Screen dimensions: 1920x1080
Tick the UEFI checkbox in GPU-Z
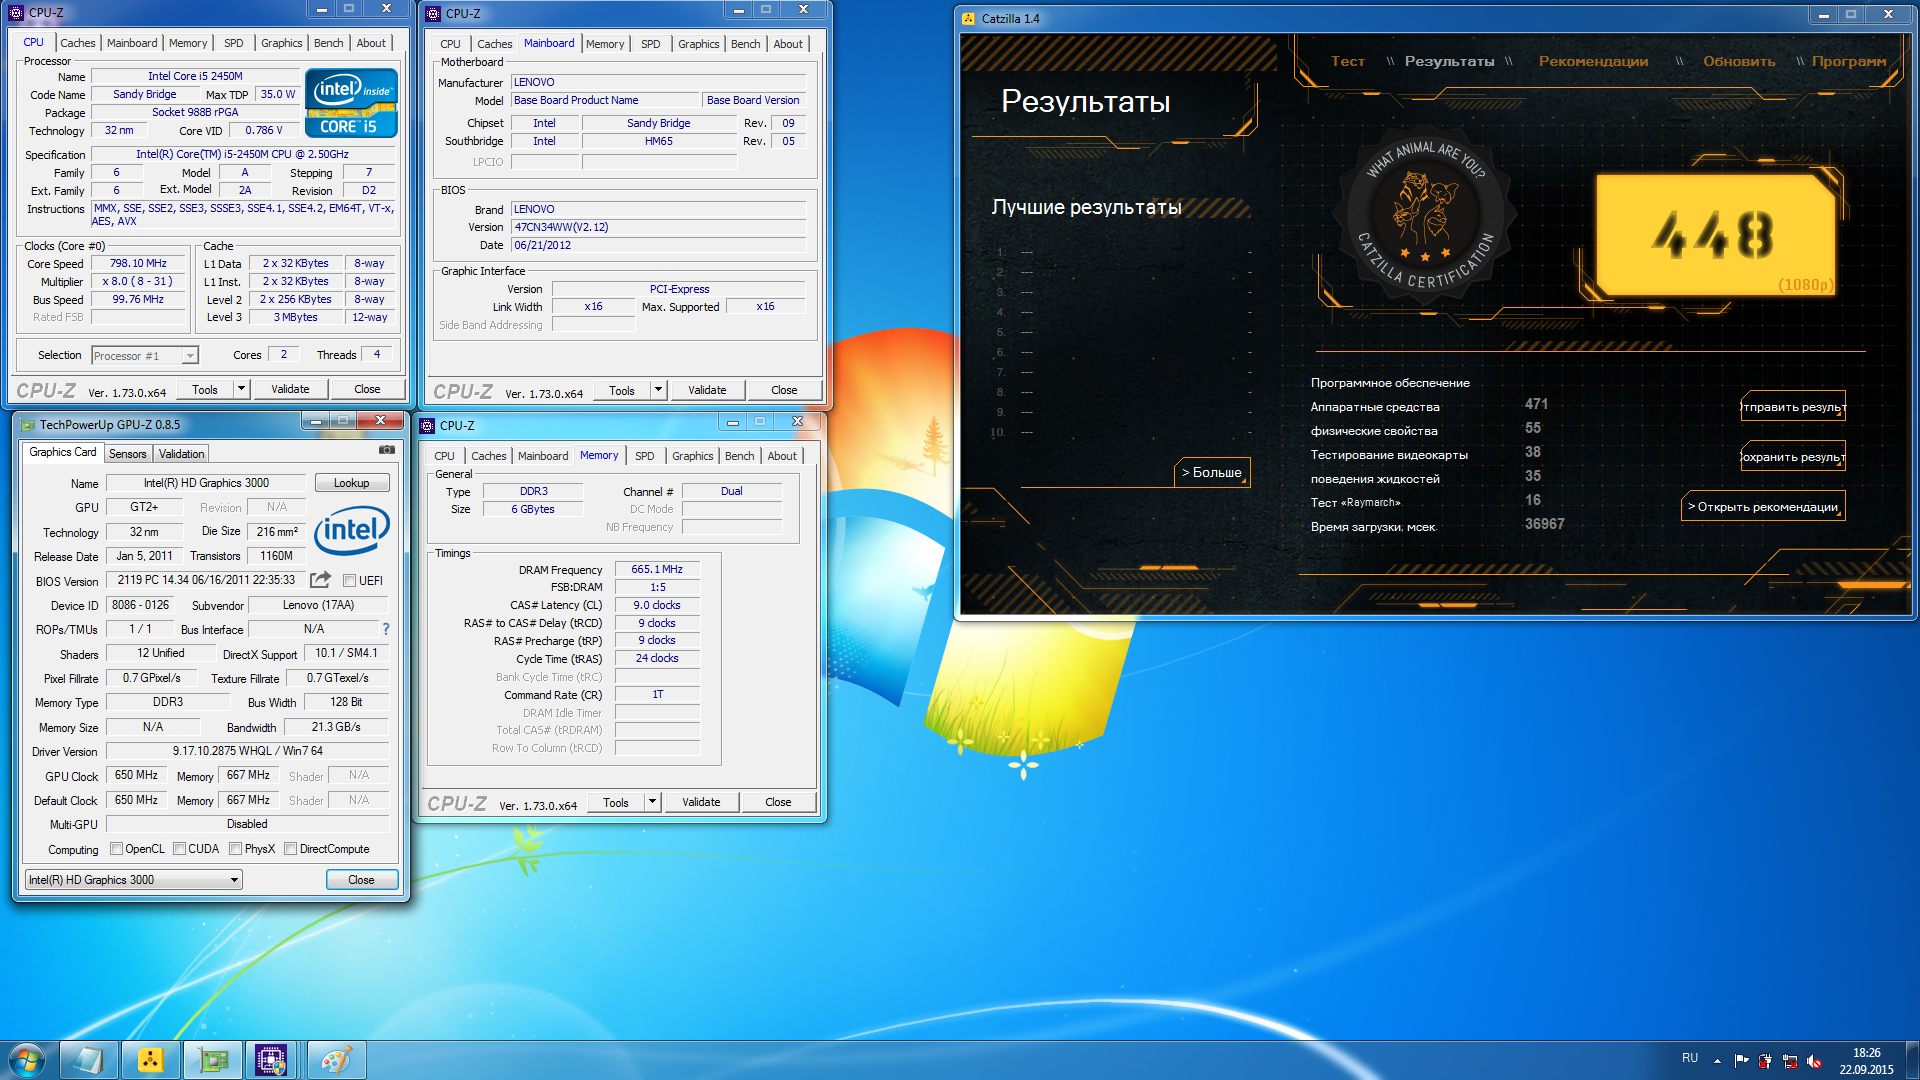349,580
